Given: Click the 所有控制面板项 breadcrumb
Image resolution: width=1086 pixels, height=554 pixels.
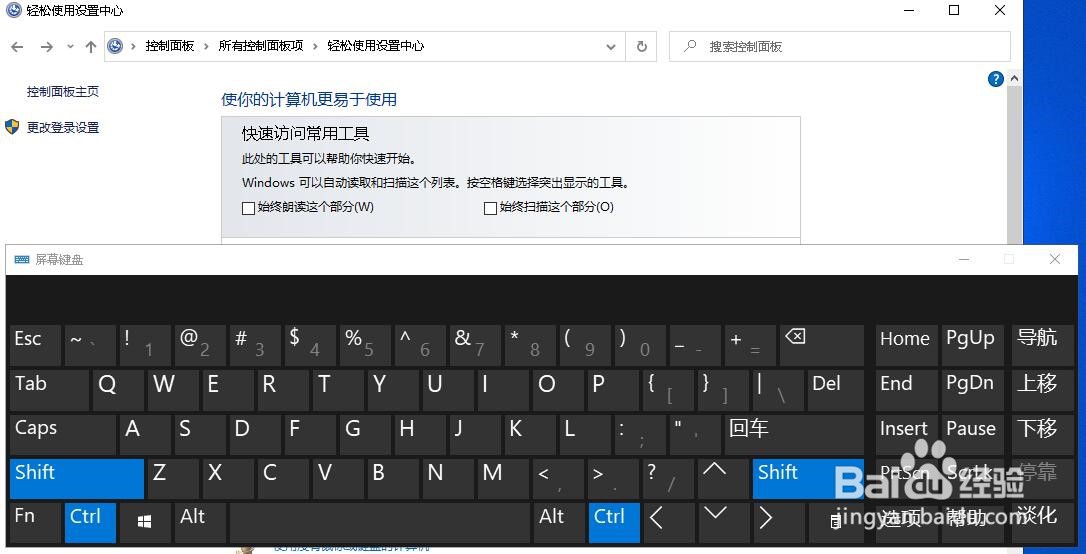Looking at the screenshot, I should tap(261, 46).
